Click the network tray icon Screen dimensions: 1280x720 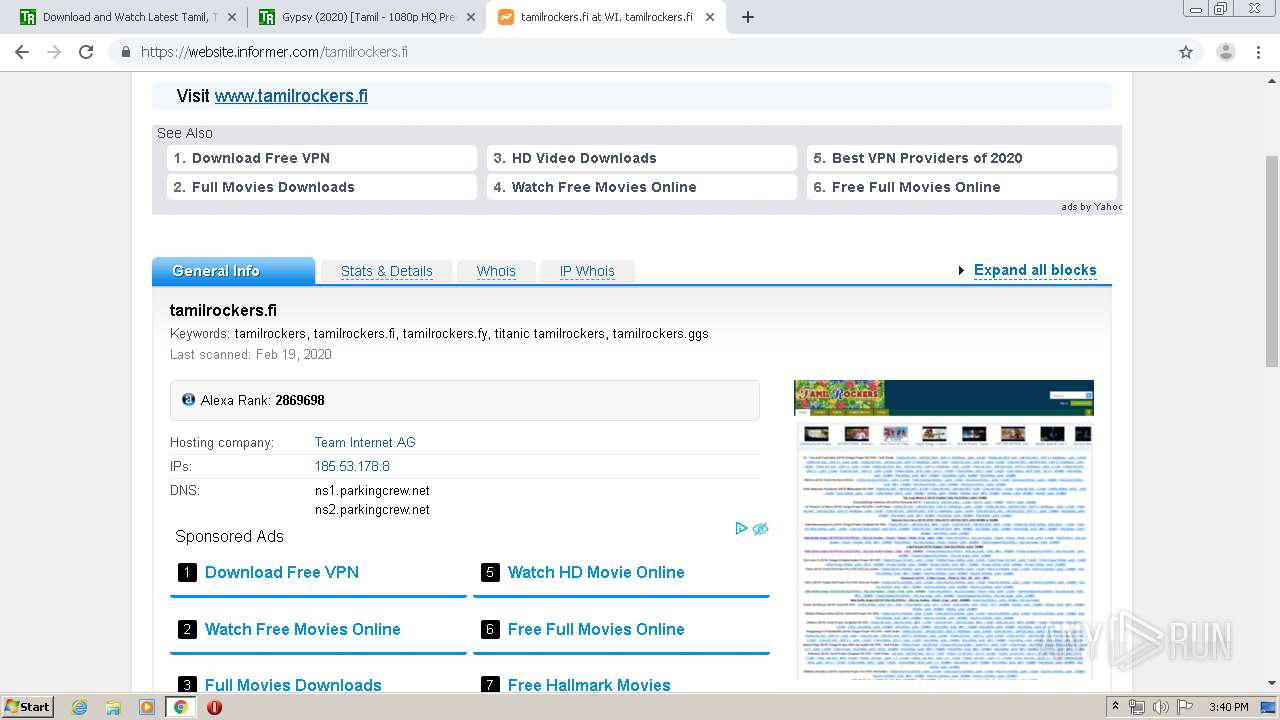[1137, 707]
